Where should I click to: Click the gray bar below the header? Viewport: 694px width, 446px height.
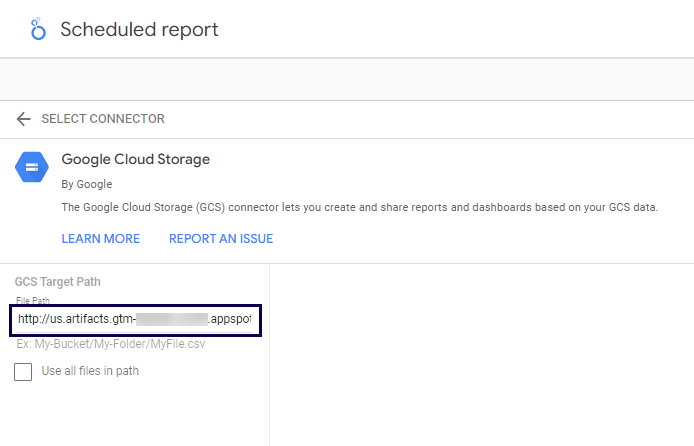click(x=347, y=79)
